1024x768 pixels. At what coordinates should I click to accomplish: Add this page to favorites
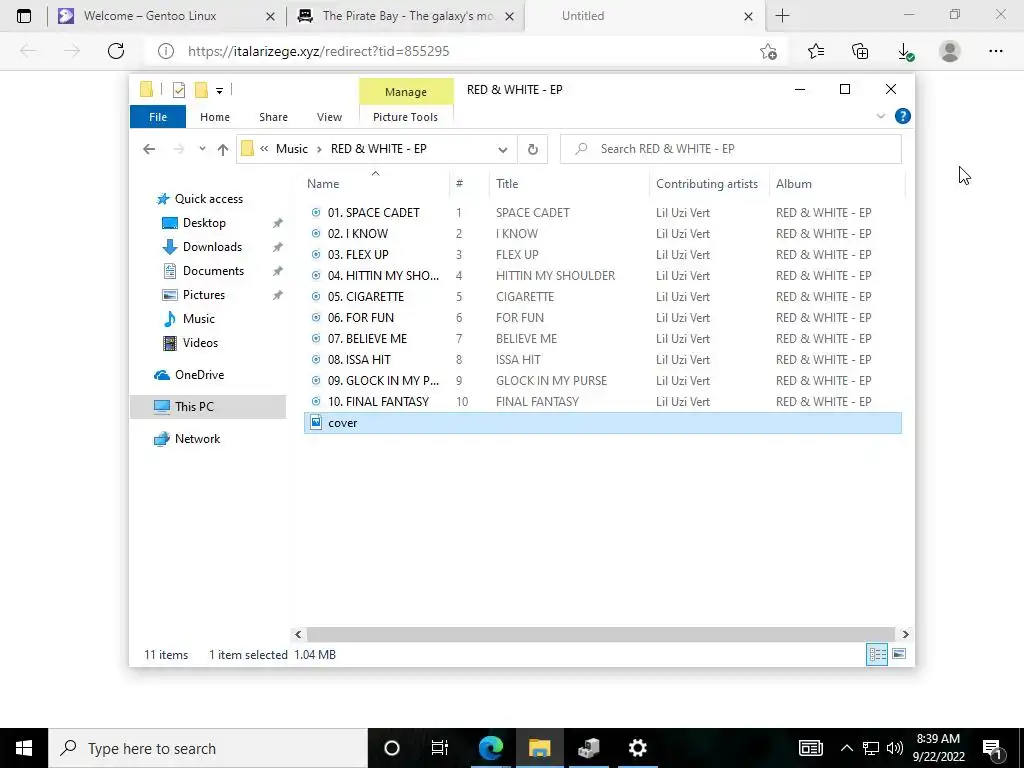[769, 51]
